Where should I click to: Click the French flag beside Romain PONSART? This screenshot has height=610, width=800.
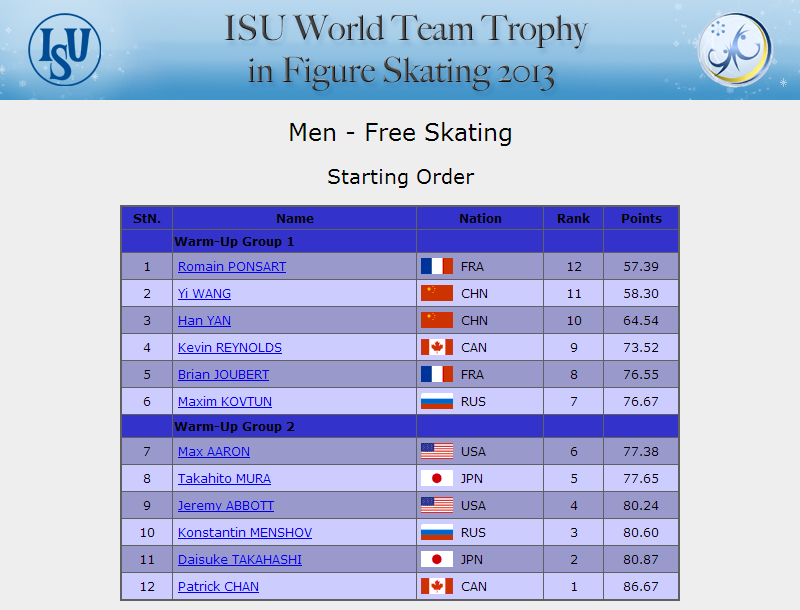point(437,266)
